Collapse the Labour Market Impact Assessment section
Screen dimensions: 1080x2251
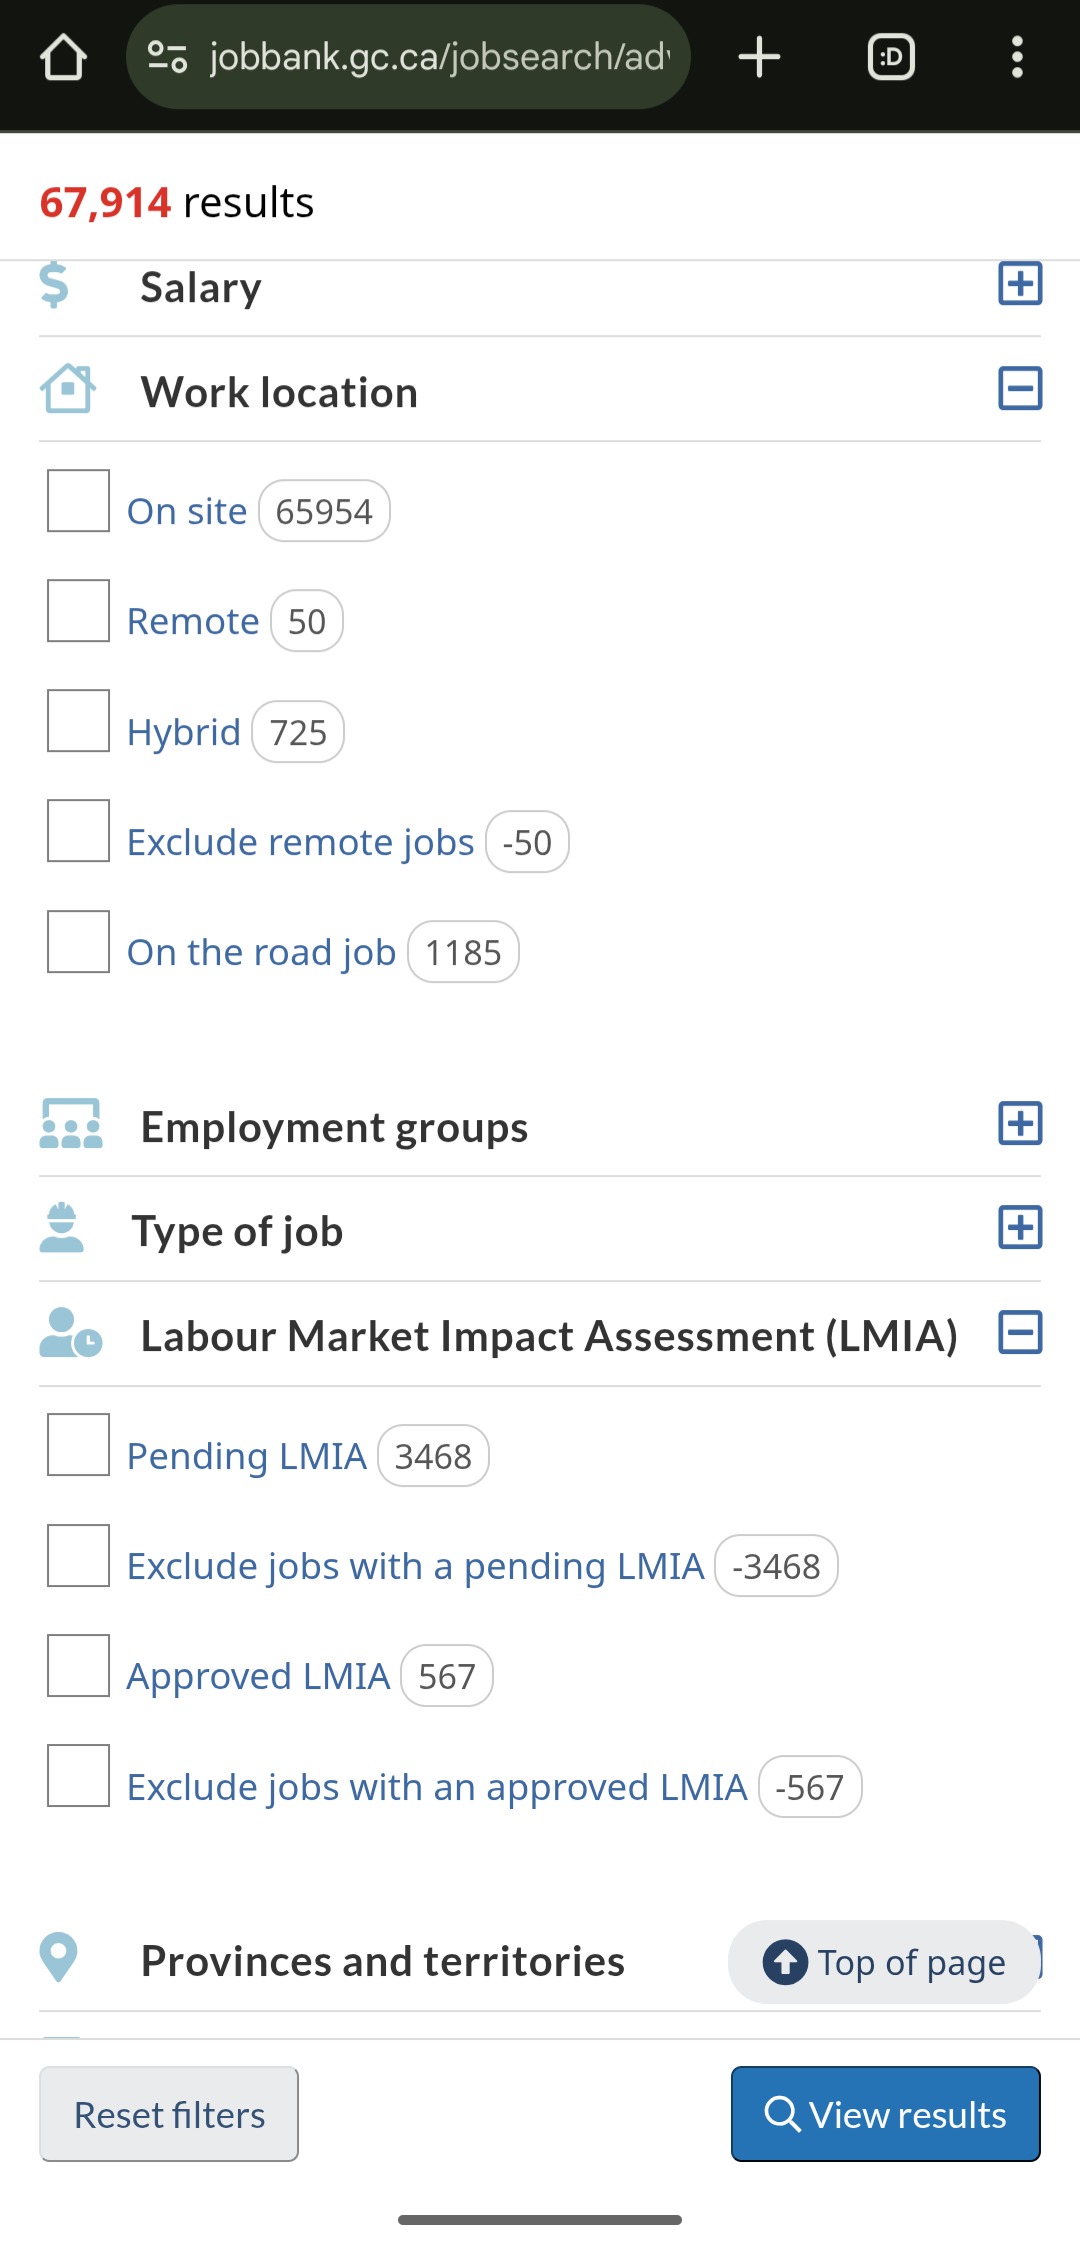point(1020,1333)
